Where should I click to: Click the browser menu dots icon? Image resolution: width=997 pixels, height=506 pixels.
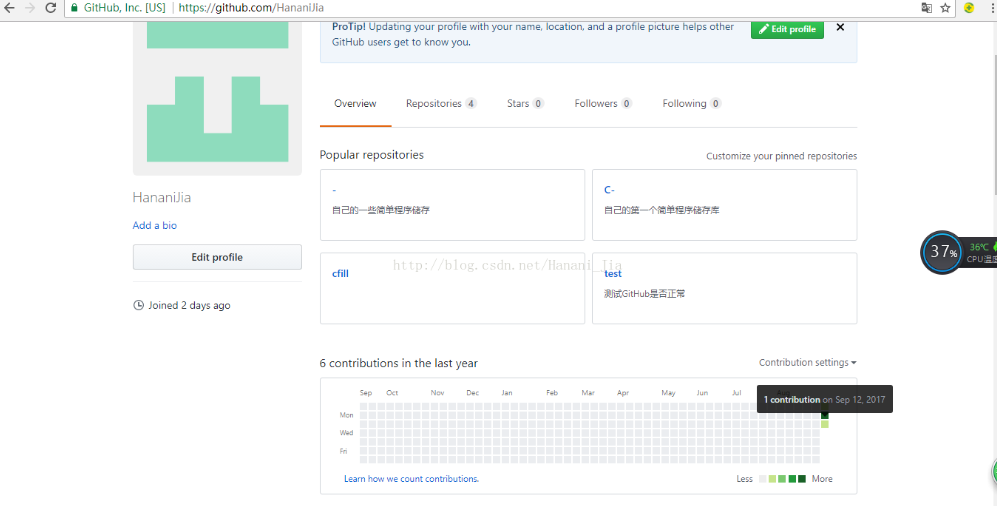tap(993, 8)
